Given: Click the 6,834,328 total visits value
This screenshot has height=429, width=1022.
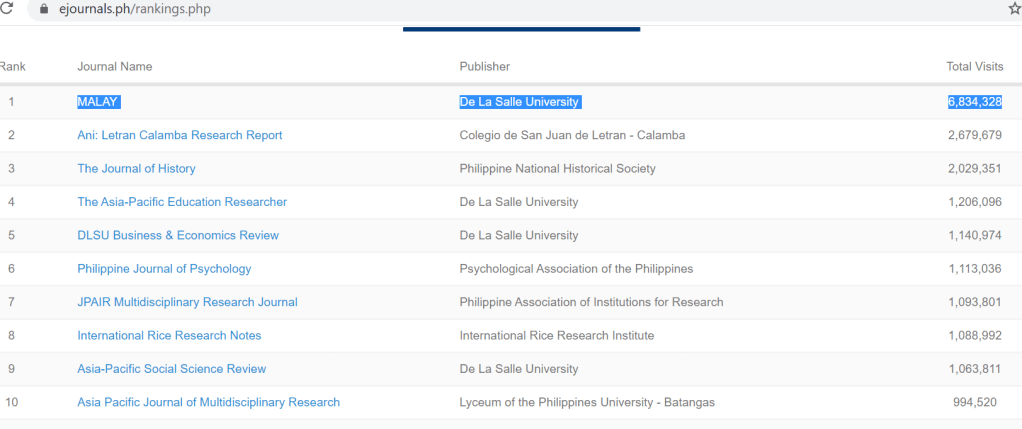Looking at the screenshot, I should [974, 102].
